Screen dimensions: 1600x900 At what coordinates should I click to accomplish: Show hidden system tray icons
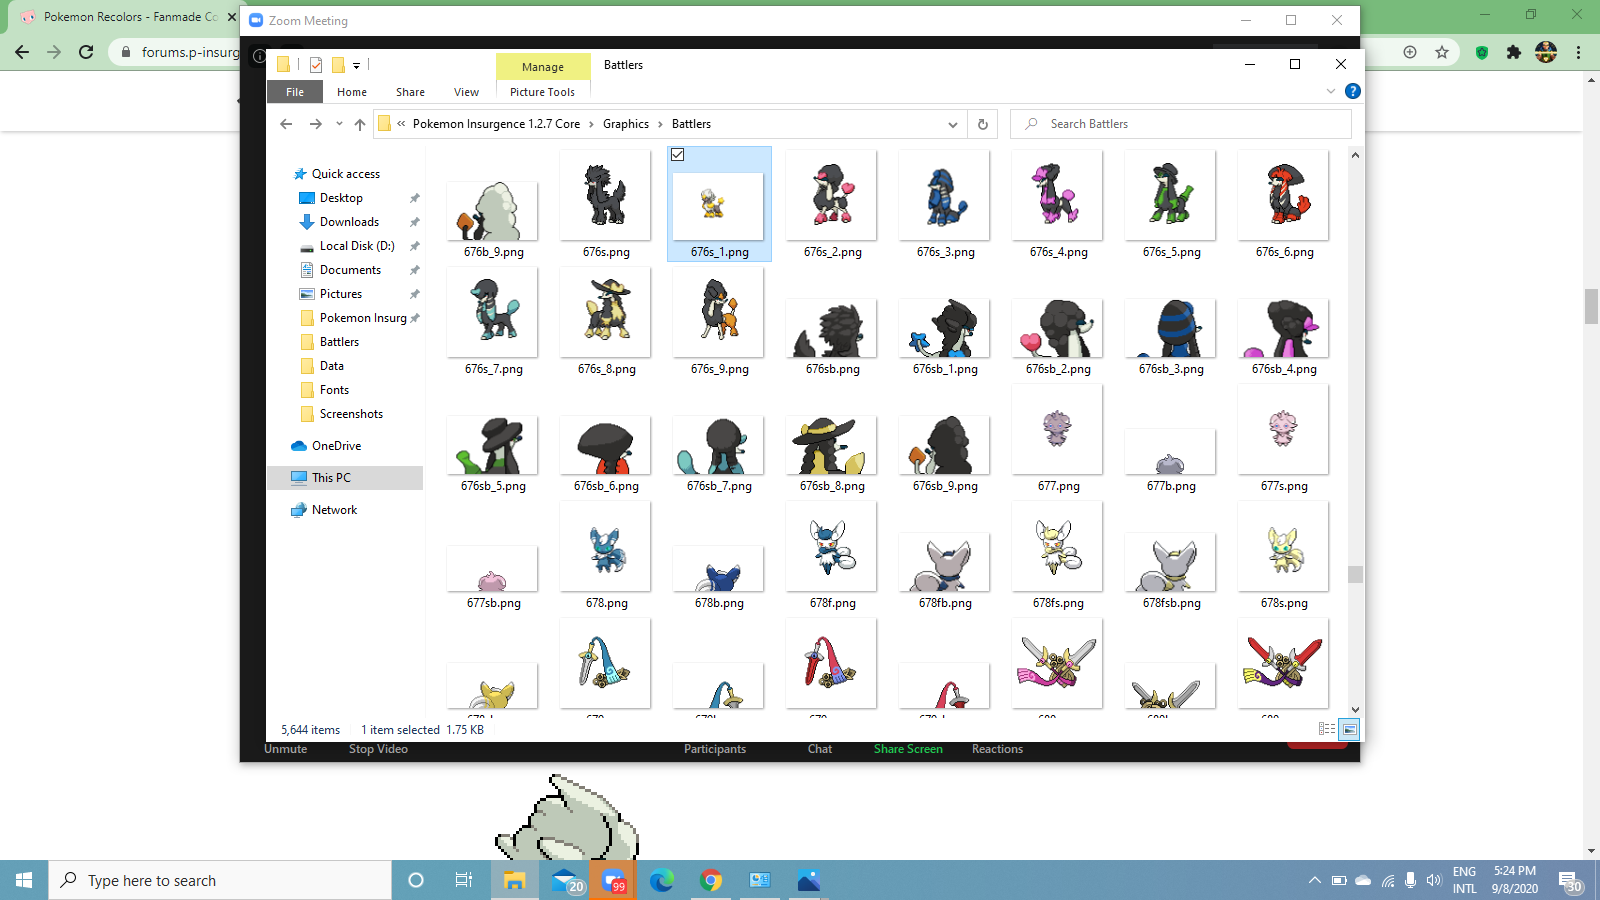pyautogui.click(x=1314, y=880)
